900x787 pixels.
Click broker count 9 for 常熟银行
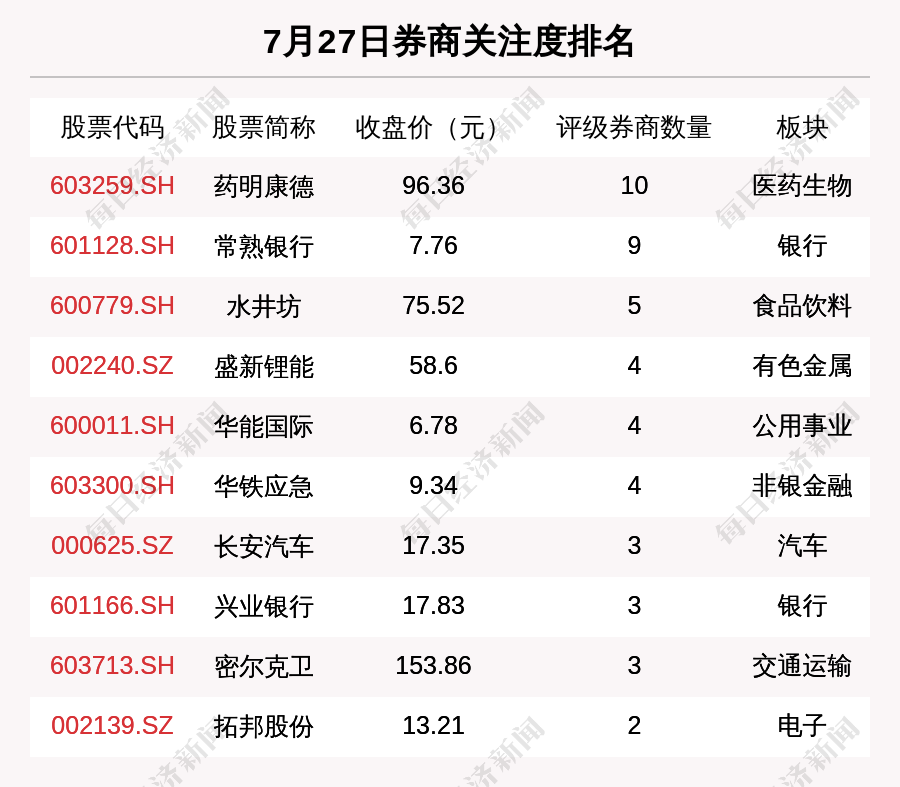coord(634,246)
